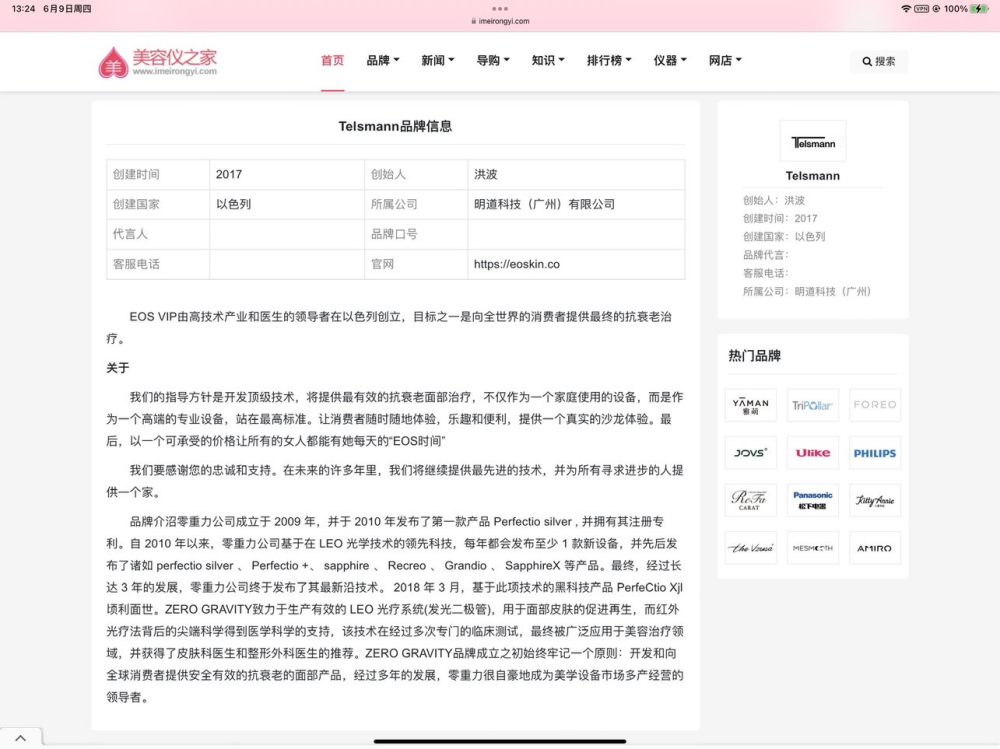Select the 以色列 country cell in table
Image resolution: width=1000 pixels, height=749 pixels.
[286, 204]
